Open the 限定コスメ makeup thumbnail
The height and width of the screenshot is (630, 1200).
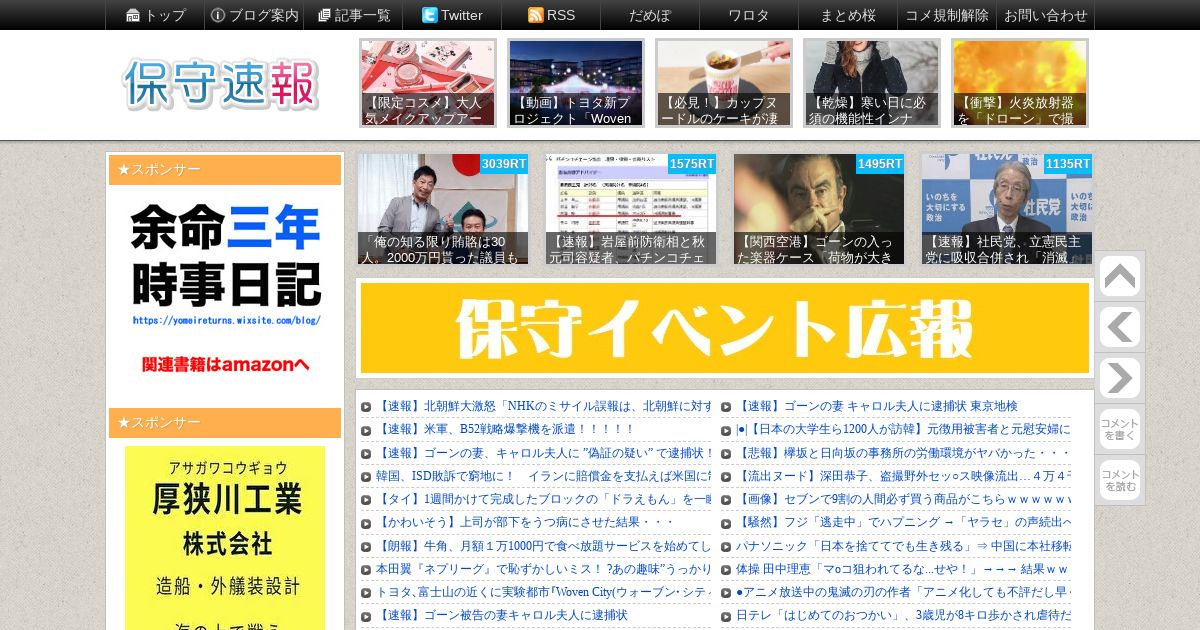click(x=428, y=83)
